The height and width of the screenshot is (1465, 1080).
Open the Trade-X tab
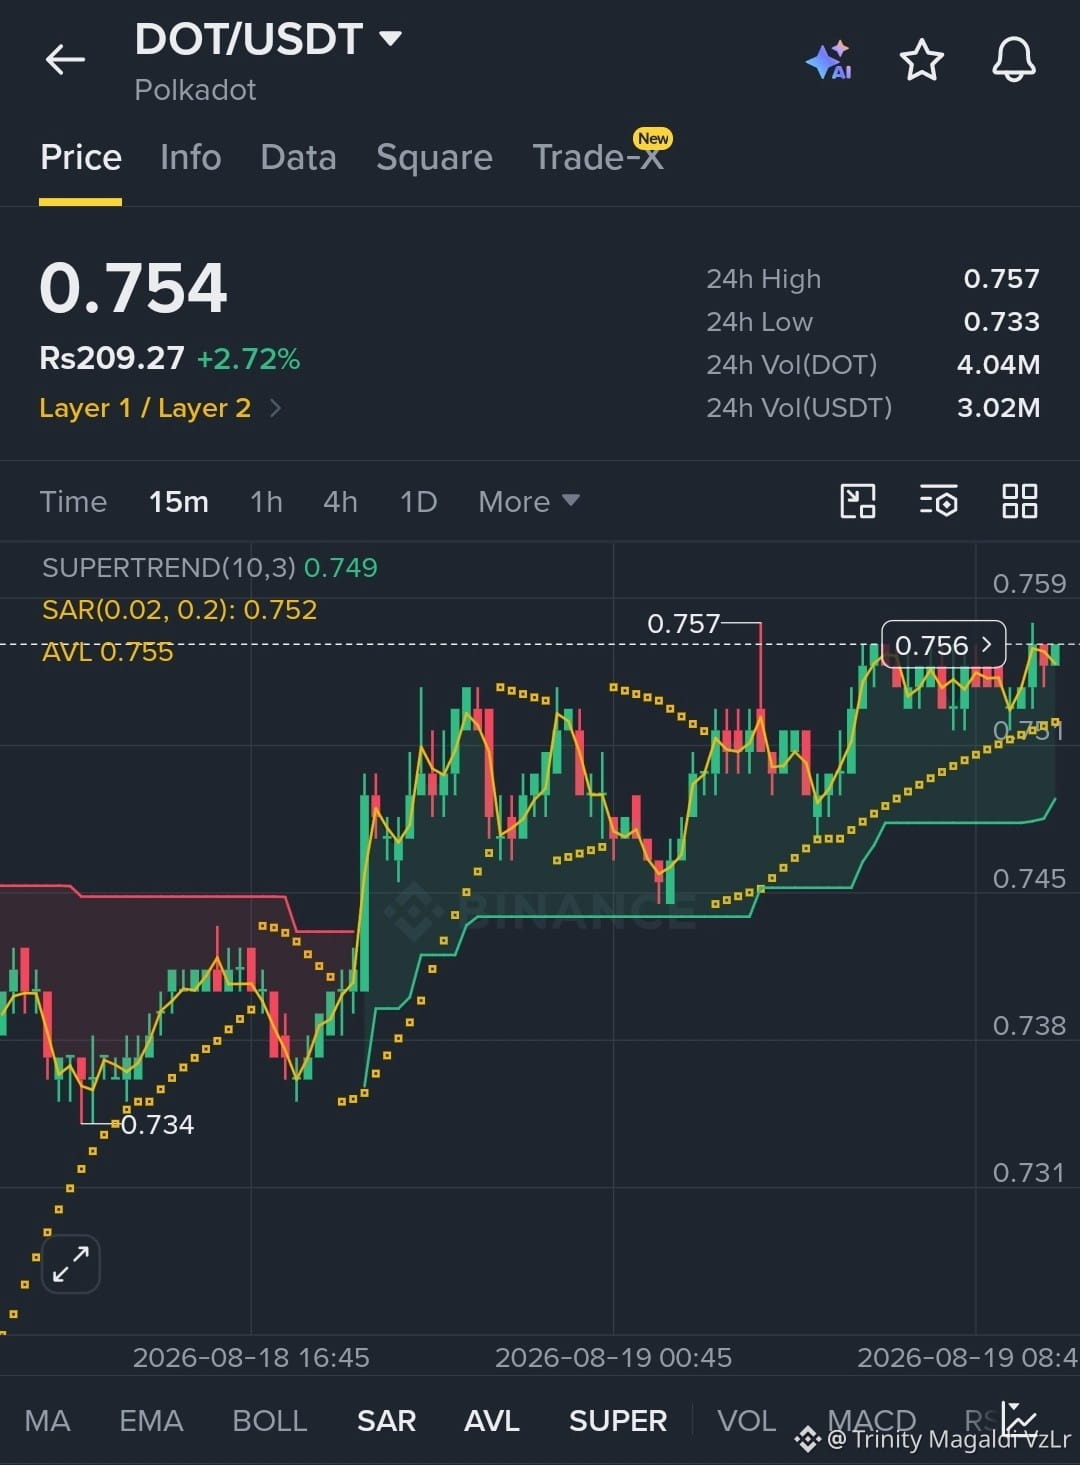click(598, 157)
